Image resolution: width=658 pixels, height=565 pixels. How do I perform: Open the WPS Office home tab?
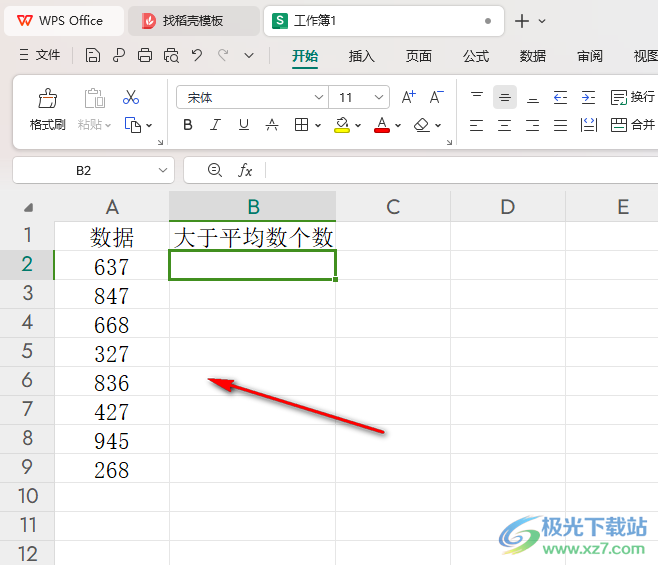tap(64, 21)
